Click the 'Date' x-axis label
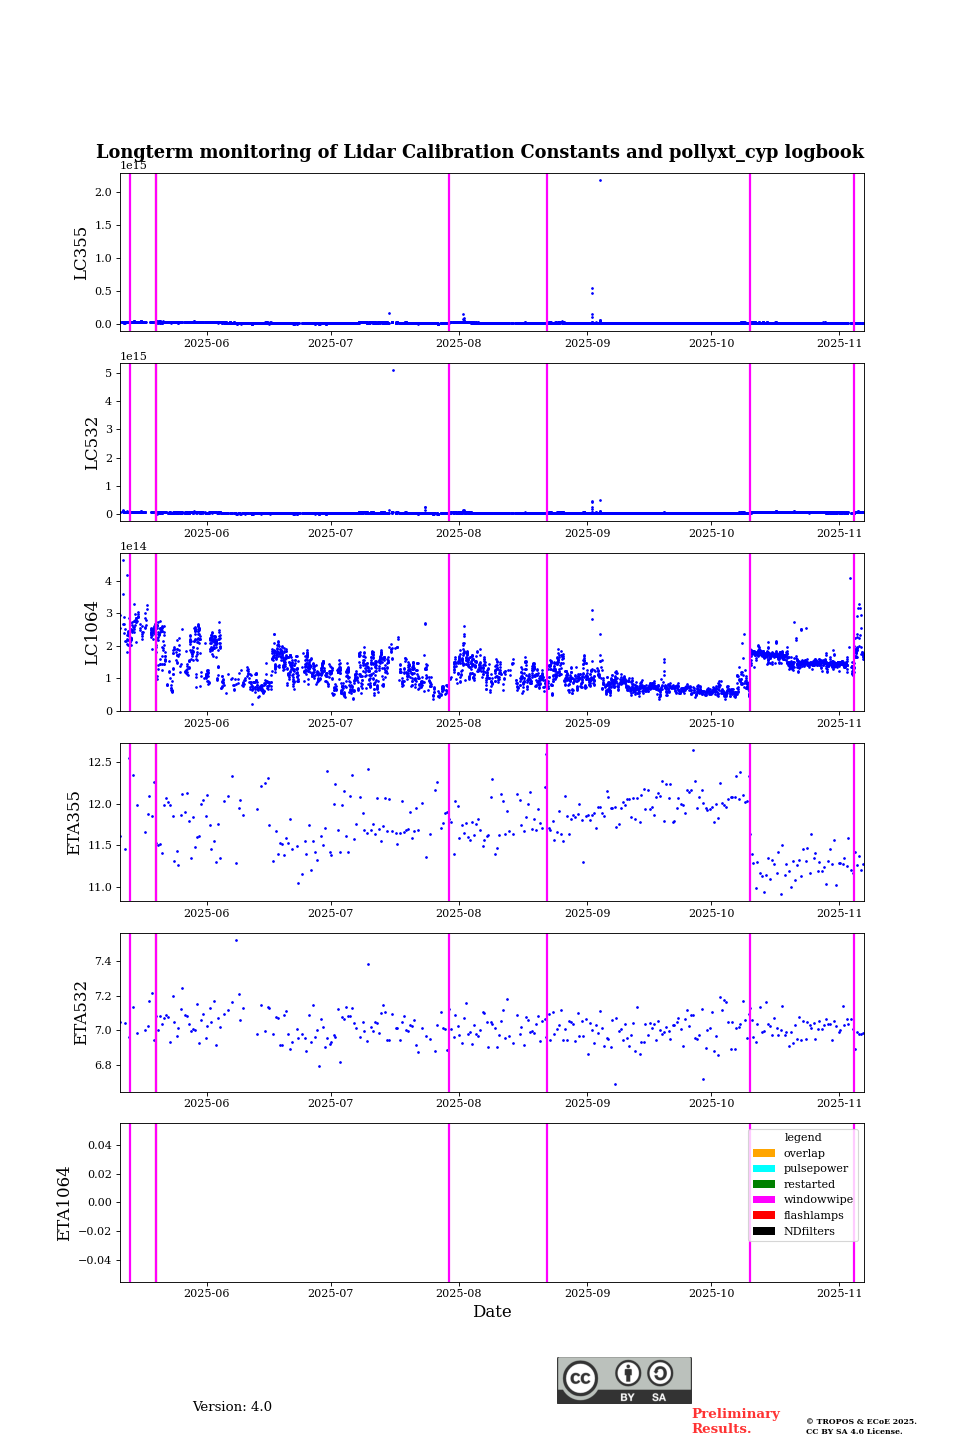The width and height of the screenshot is (960, 1440). (x=492, y=1312)
